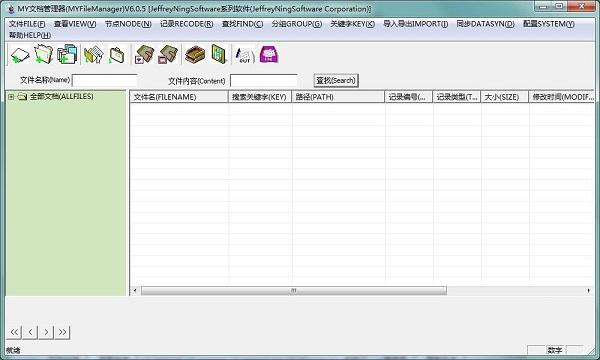Click the add-multiple-documents stacked pages icon

point(67,54)
